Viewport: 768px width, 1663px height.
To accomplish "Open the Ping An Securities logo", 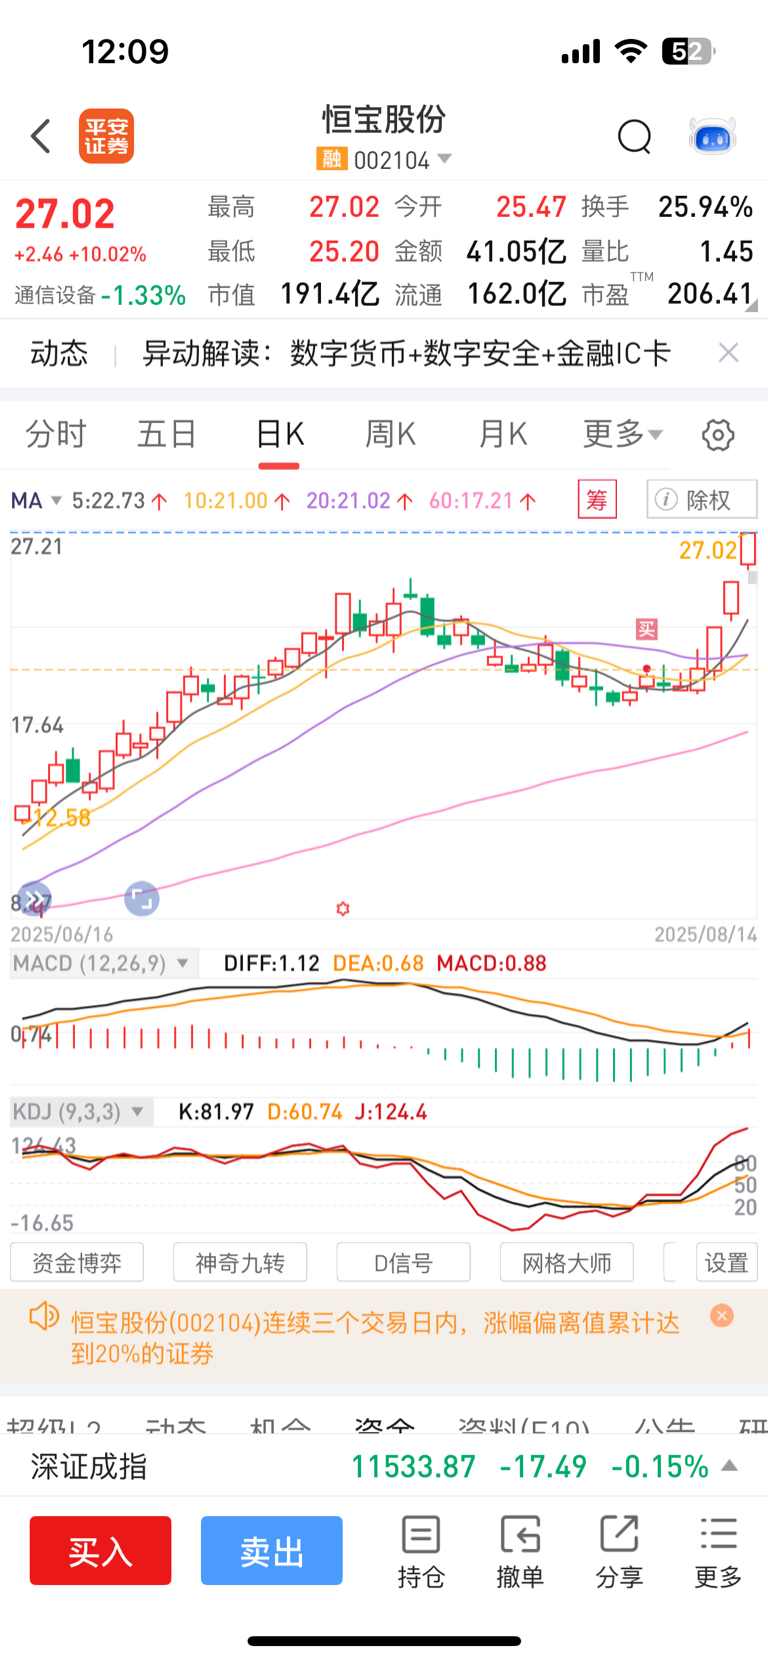I will pyautogui.click(x=106, y=136).
